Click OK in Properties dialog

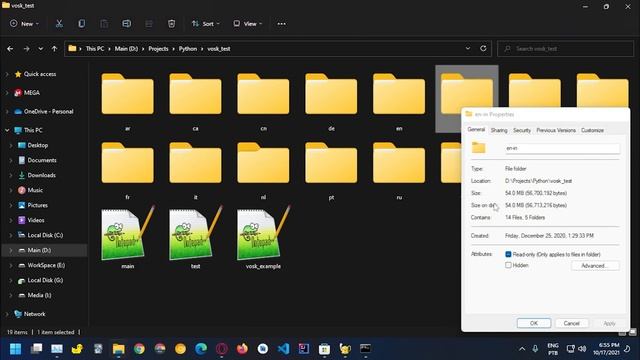point(534,323)
